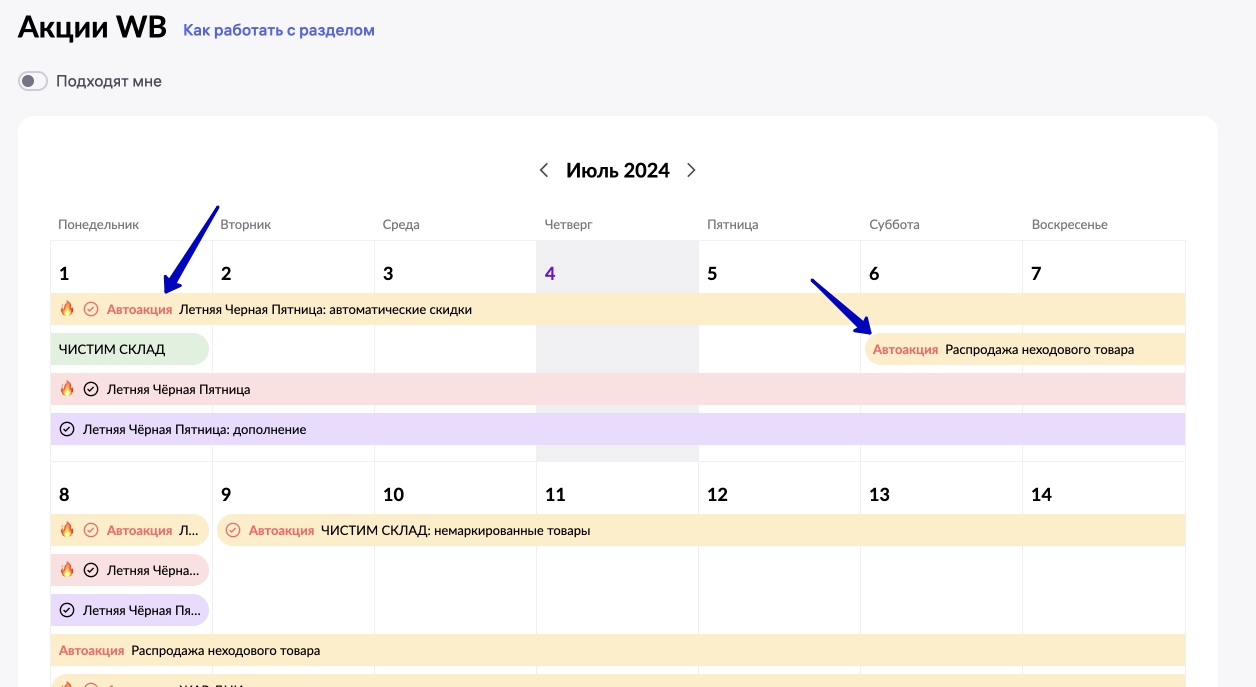Select day 2 in the calendar

coord(226,273)
